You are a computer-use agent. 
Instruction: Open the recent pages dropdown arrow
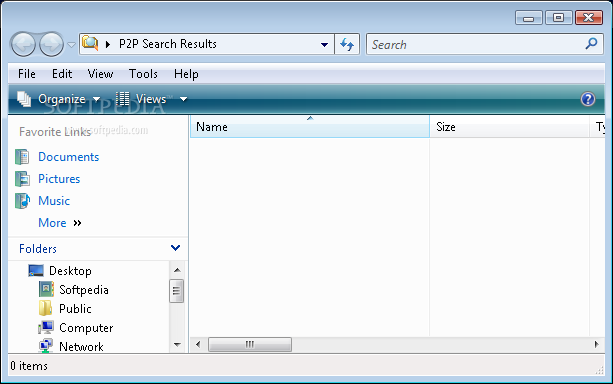pos(71,45)
